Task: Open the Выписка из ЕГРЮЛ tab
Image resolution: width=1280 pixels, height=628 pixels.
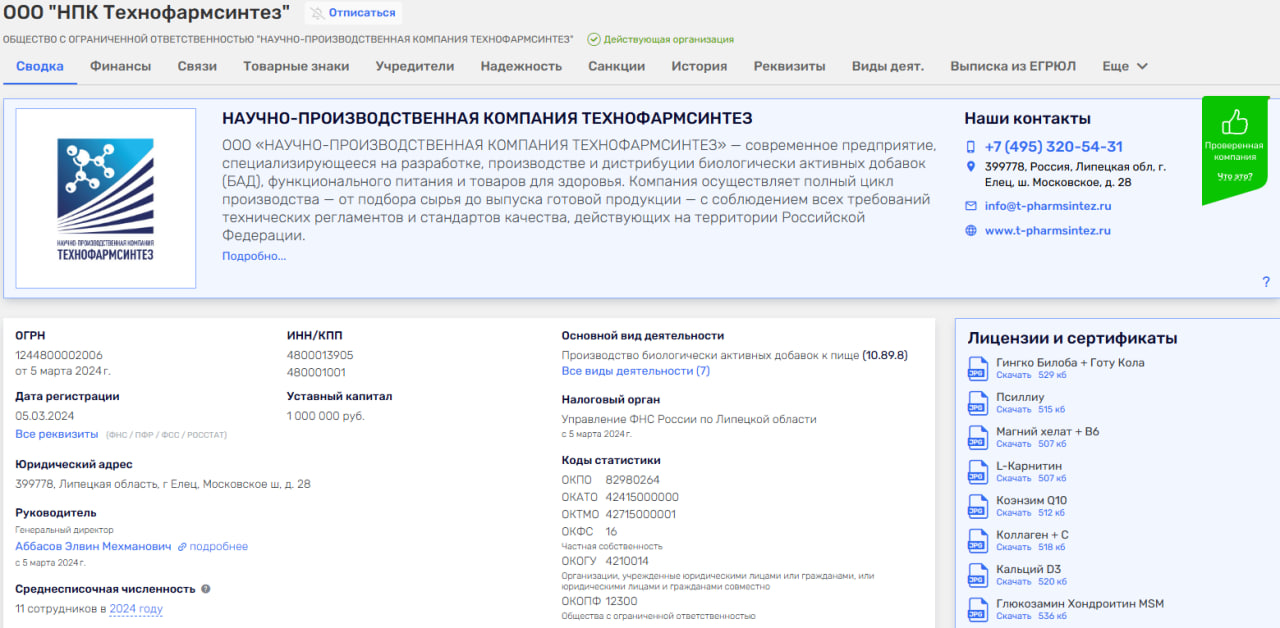Action: pyautogui.click(x=1012, y=66)
